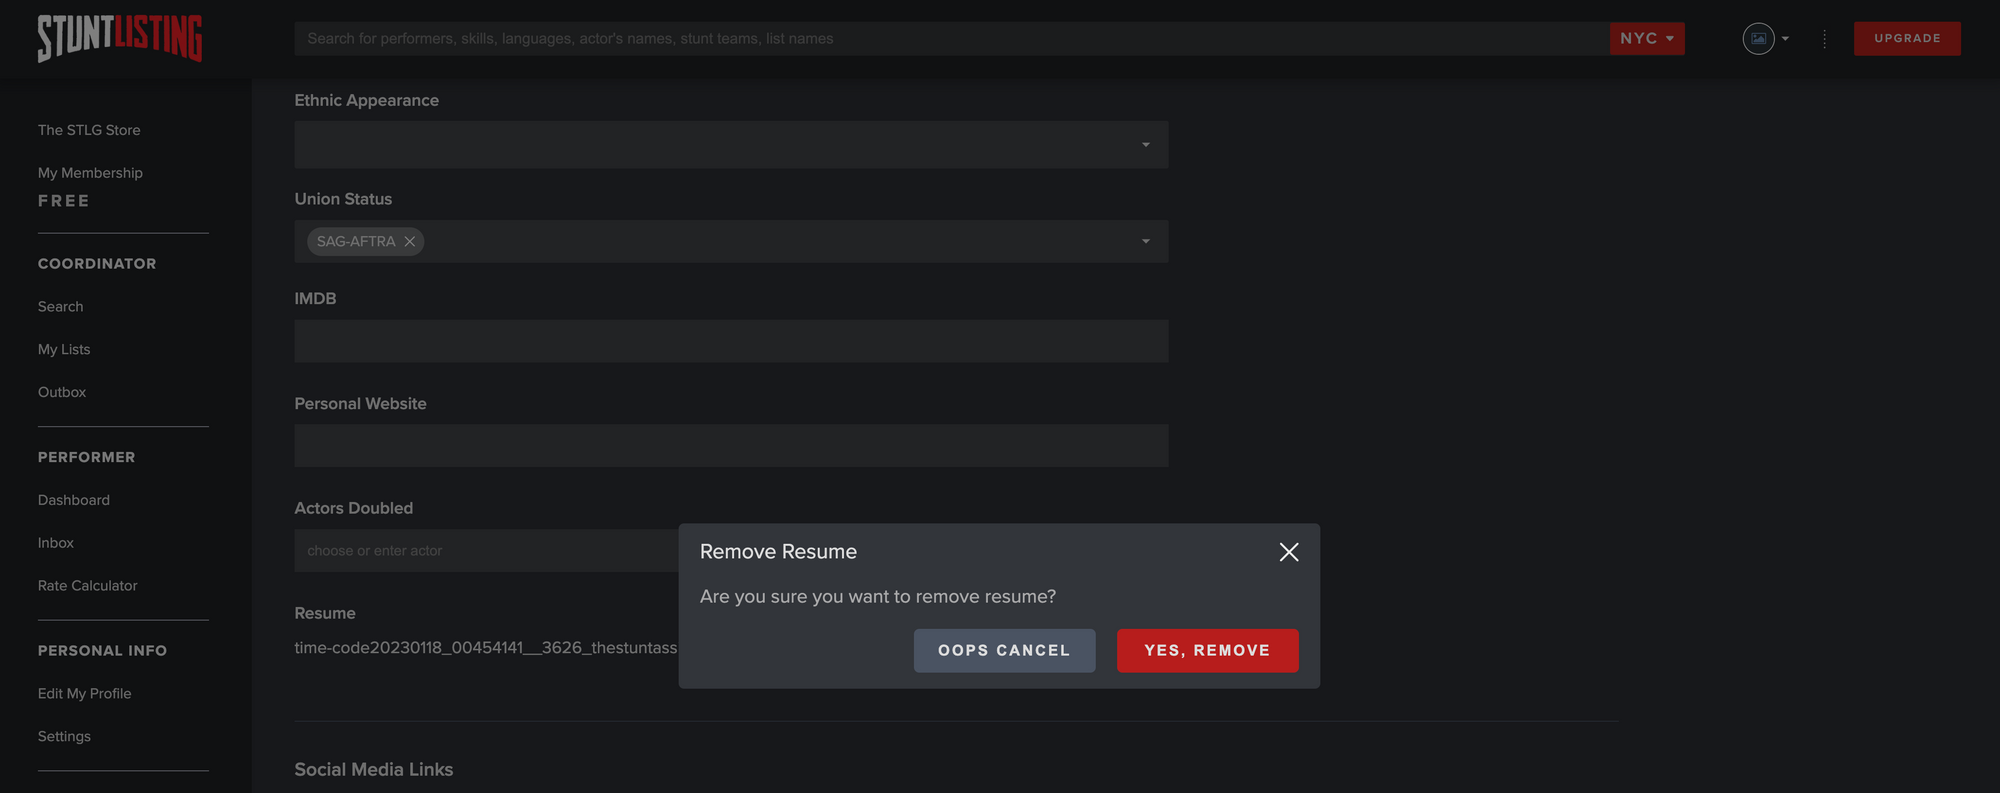Open Inbox in sidebar
The width and height of the screenshot is (2000, 793).
[56, 543]
